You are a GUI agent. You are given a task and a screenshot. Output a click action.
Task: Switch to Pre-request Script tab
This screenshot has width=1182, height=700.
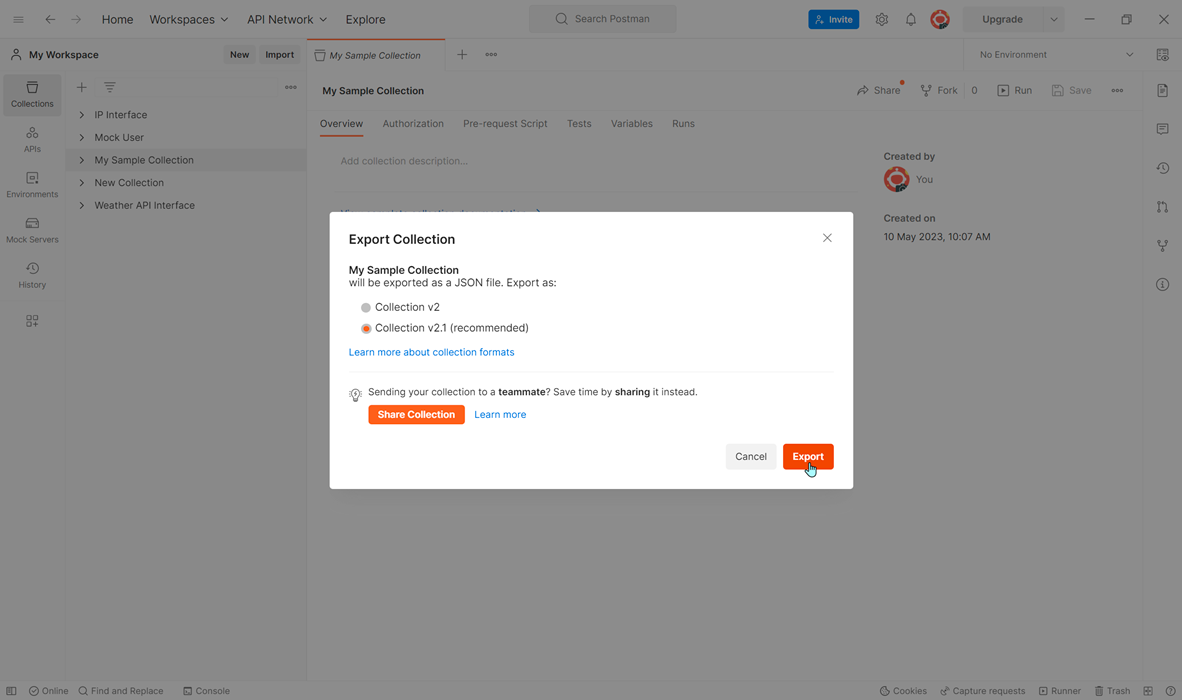click(x=505, y=124)
